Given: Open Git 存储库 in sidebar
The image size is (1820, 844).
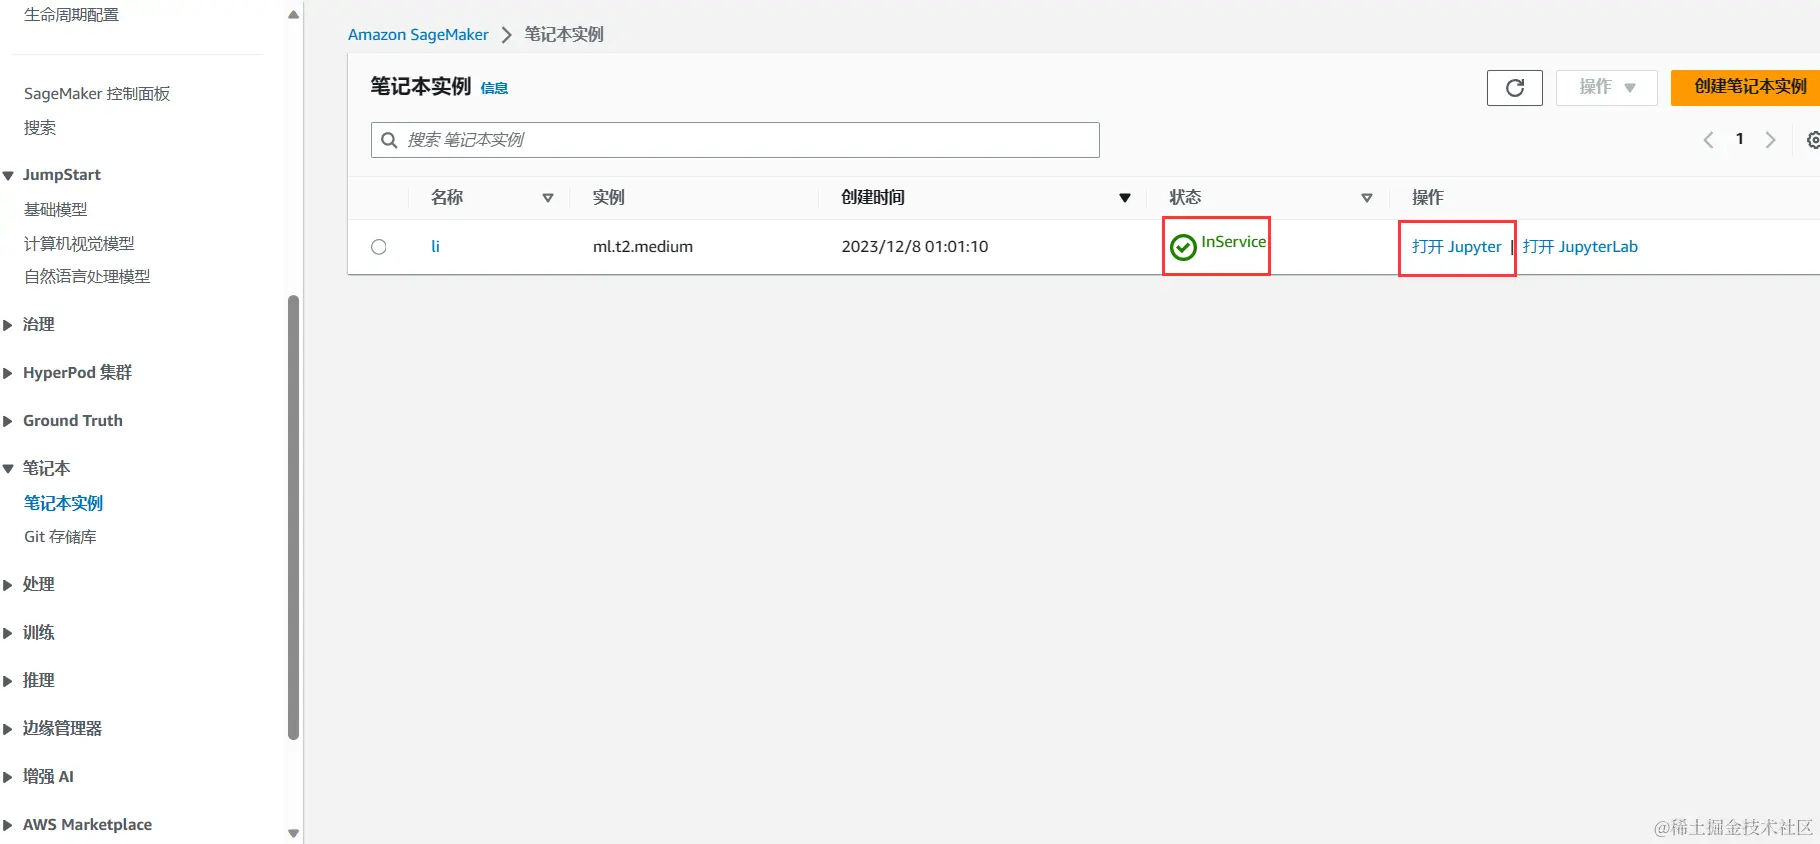Looking at the screenshot, I should coord(60,537).
